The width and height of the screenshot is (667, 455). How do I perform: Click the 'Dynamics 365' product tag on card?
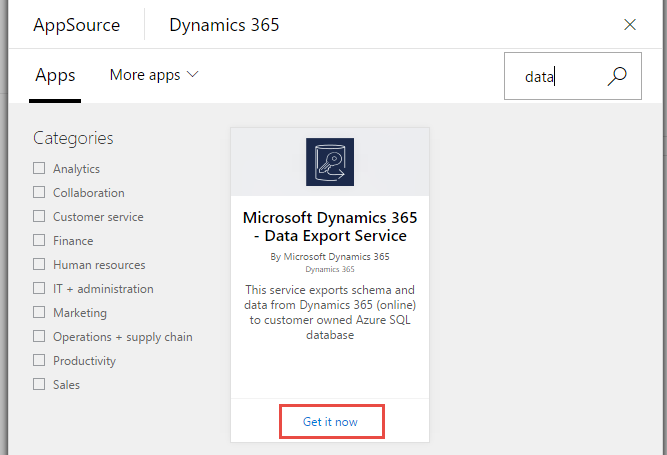click(330, 269)
